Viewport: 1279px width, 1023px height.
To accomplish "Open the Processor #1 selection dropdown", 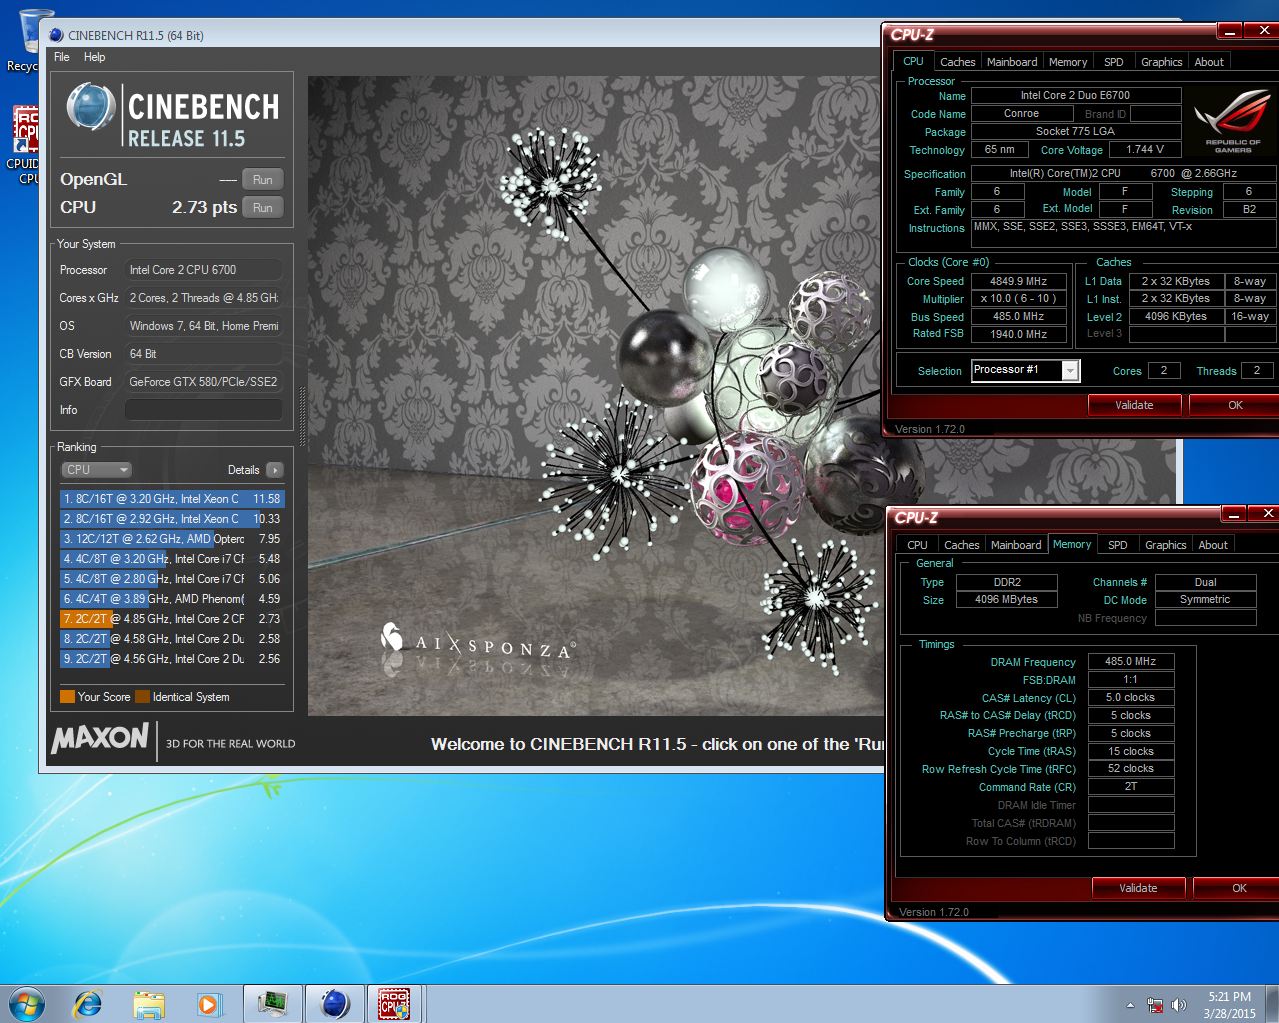I will (1026, 371).
